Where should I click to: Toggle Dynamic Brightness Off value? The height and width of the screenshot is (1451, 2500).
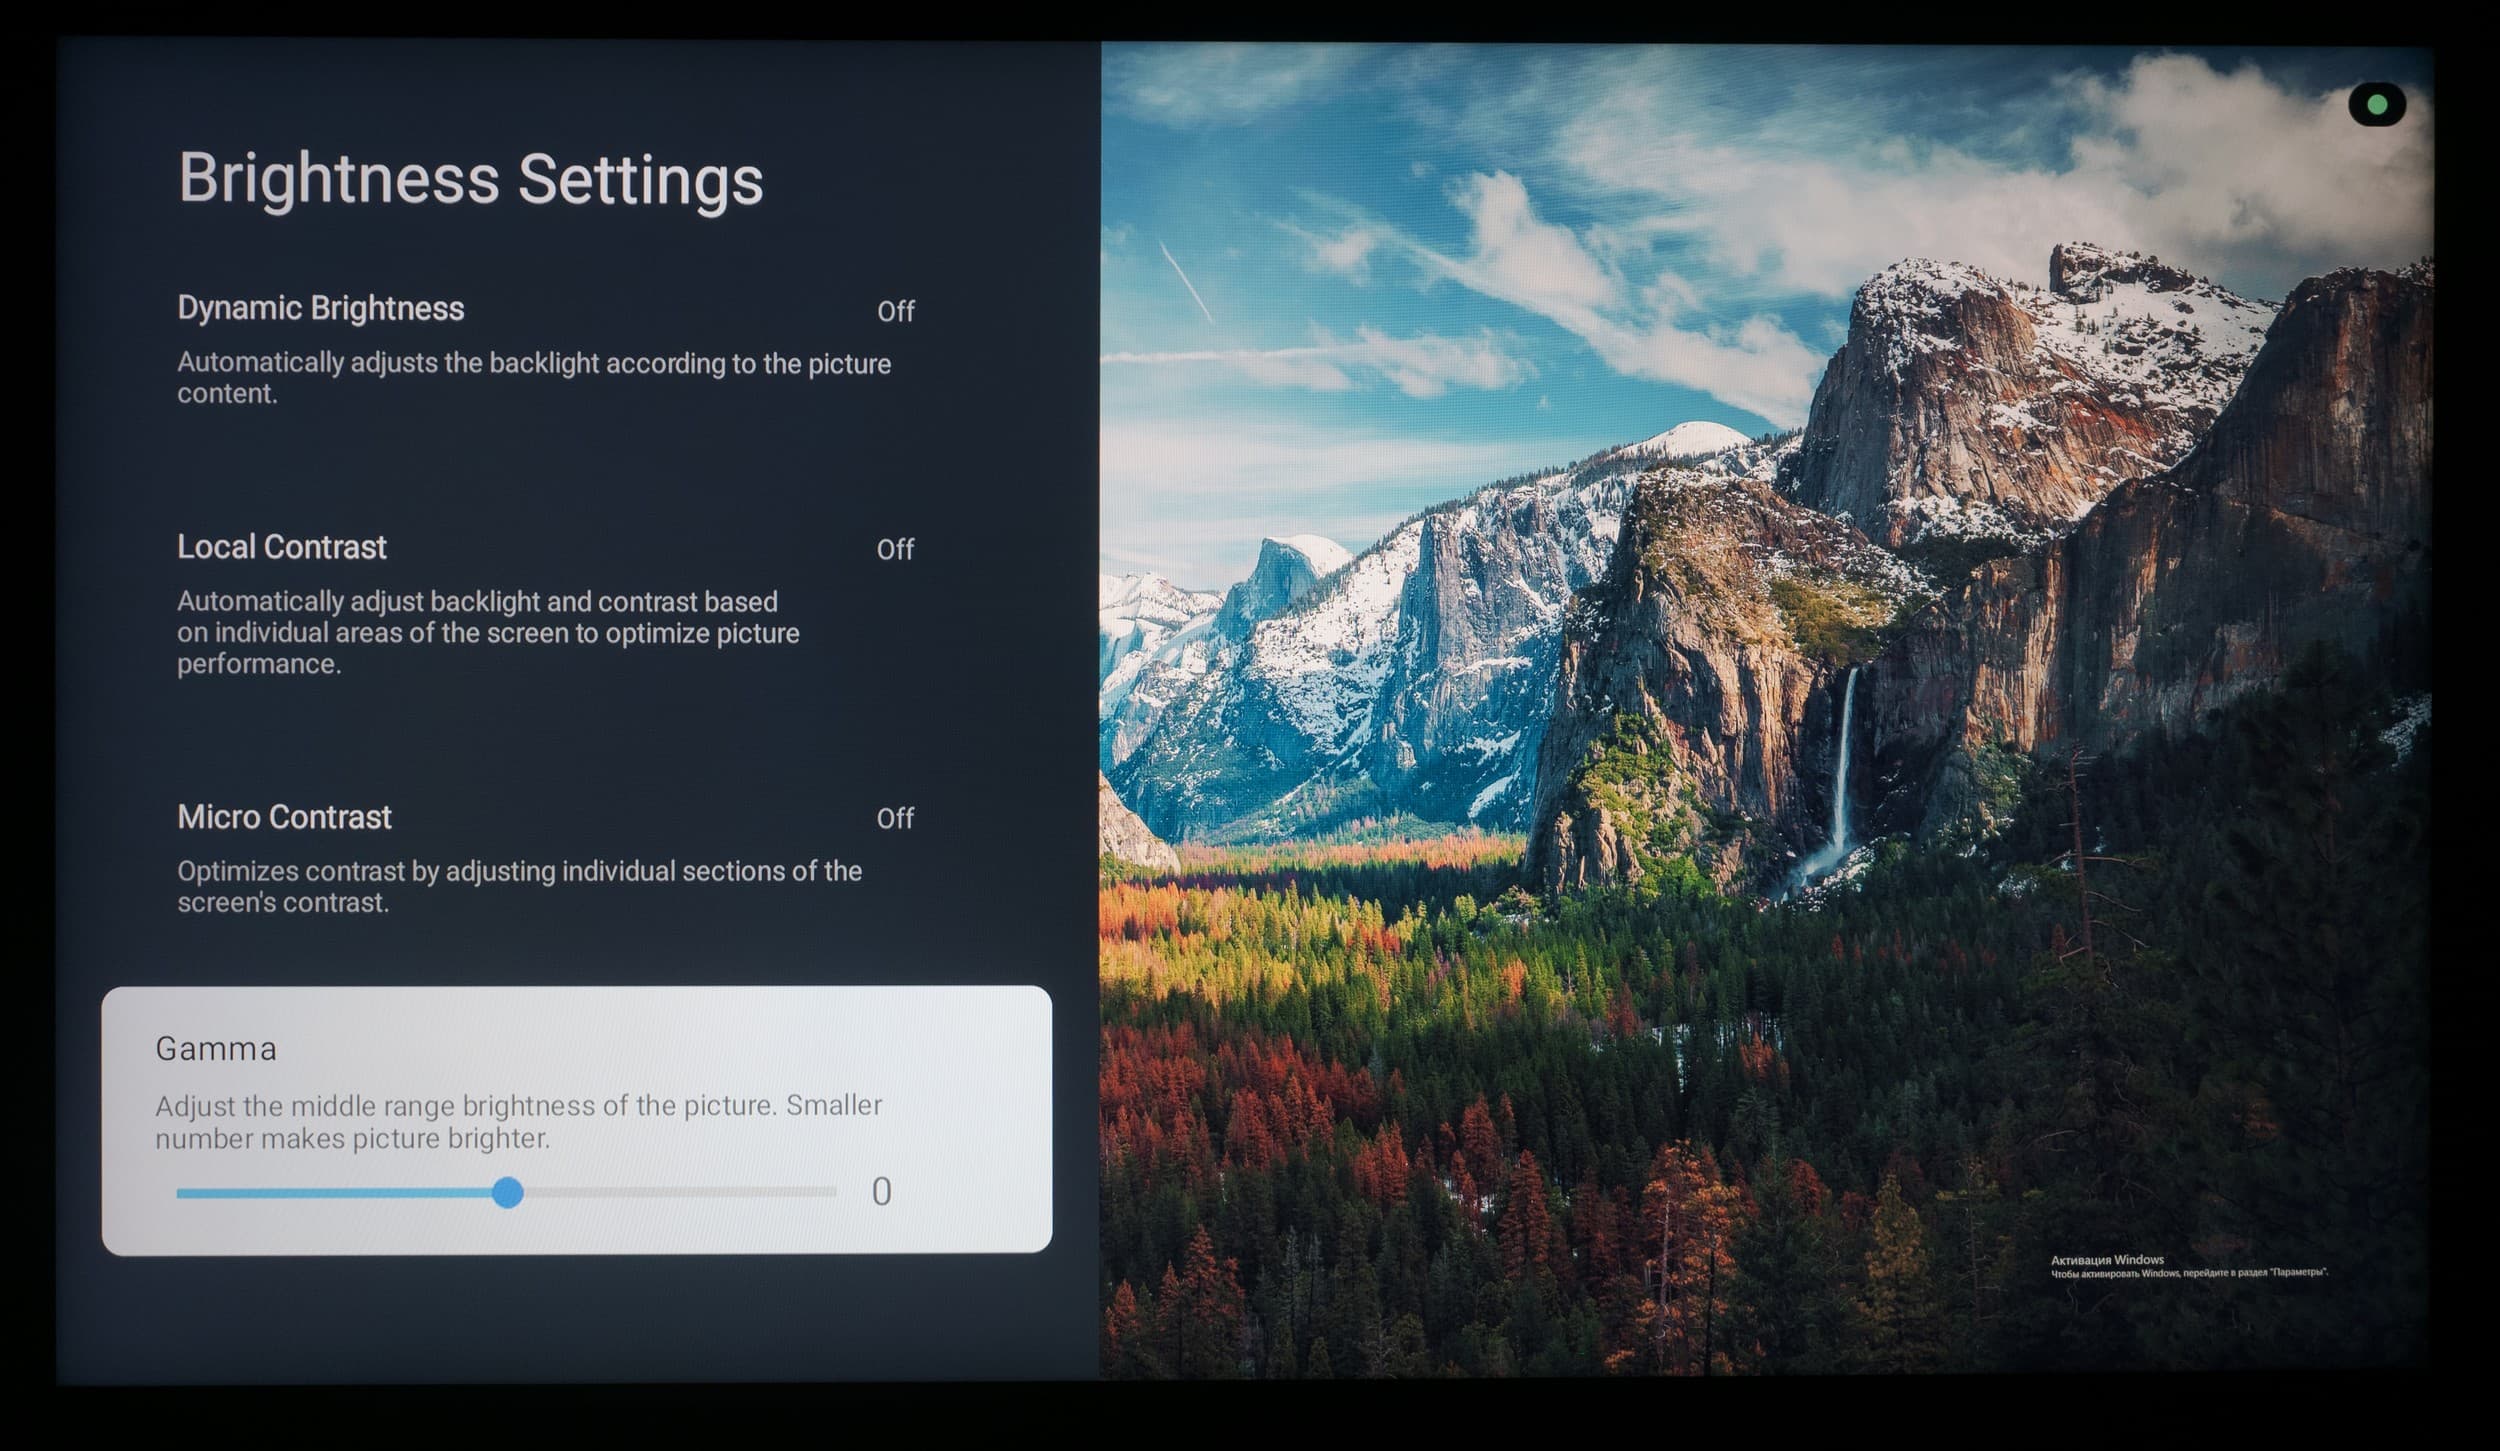click(895, 312)
